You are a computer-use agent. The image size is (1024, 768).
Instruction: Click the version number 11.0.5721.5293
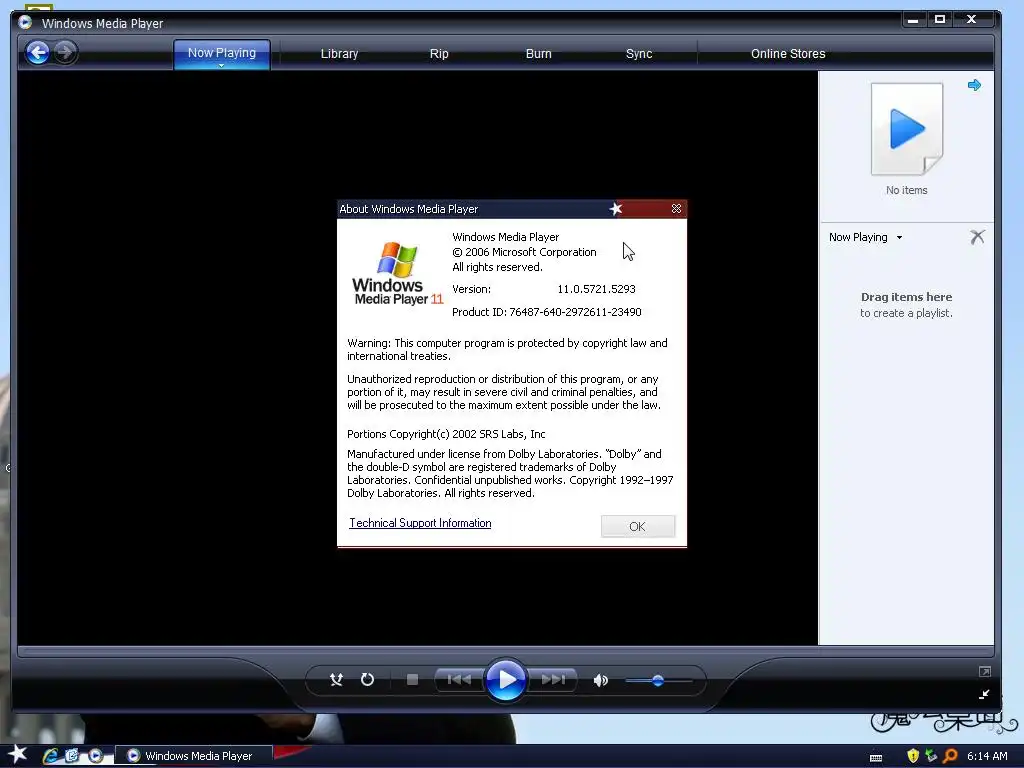click(596, 289)
